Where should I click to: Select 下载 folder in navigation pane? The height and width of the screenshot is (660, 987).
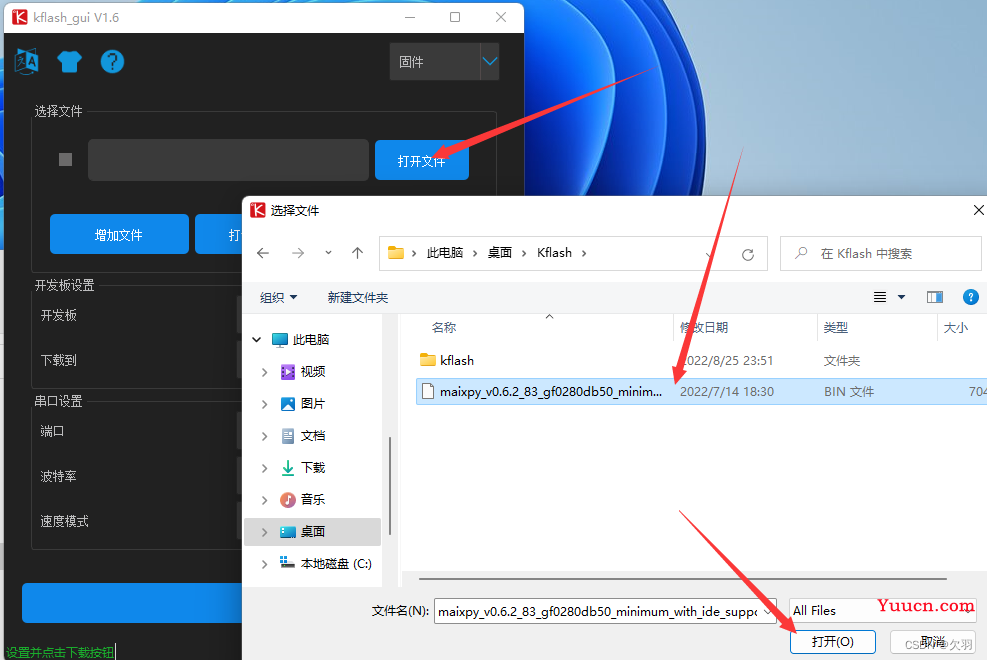(313, 467)
